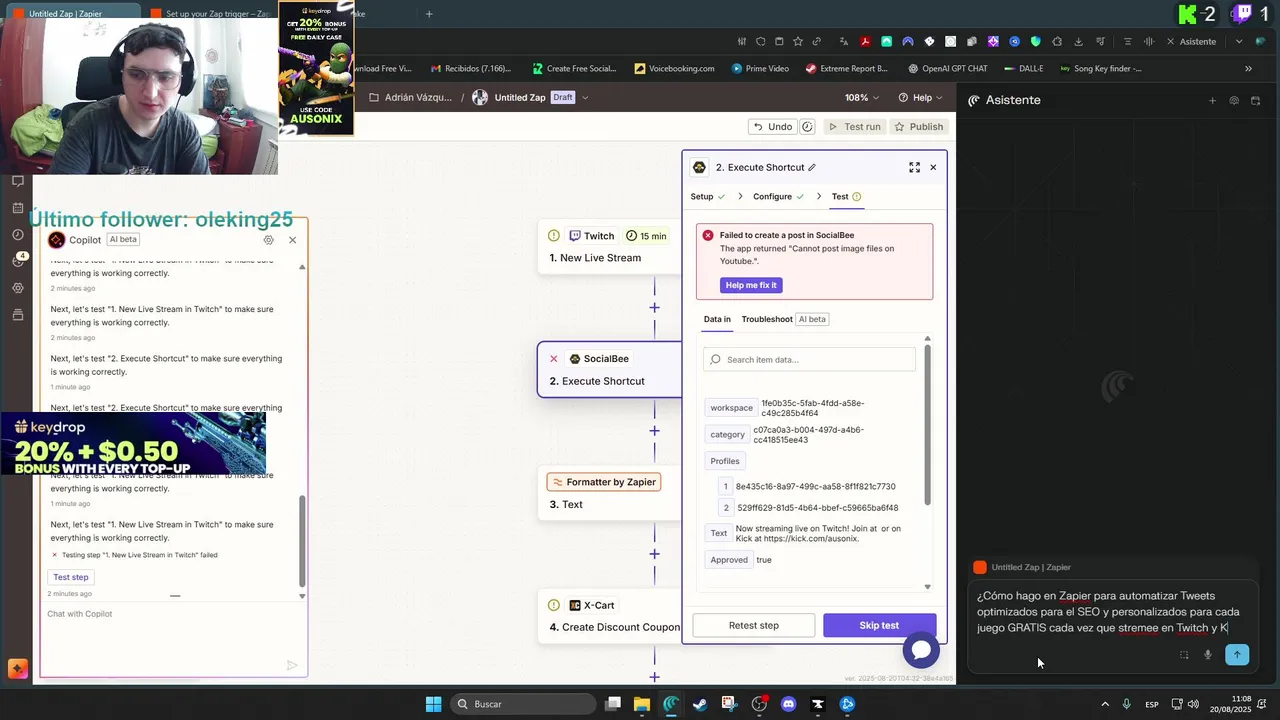Viewport: 1280px width, 720px height.
Task: Click the screenshot capture icon in Asistente input
Action: (1184, 655)
